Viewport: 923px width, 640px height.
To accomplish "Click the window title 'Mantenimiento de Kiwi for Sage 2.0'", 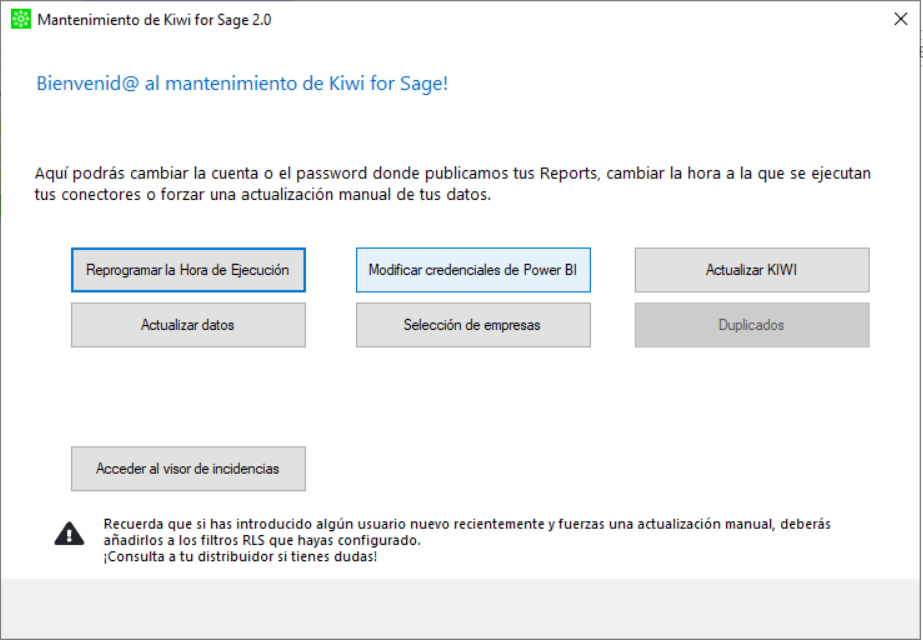I will [x=154, y=20].
